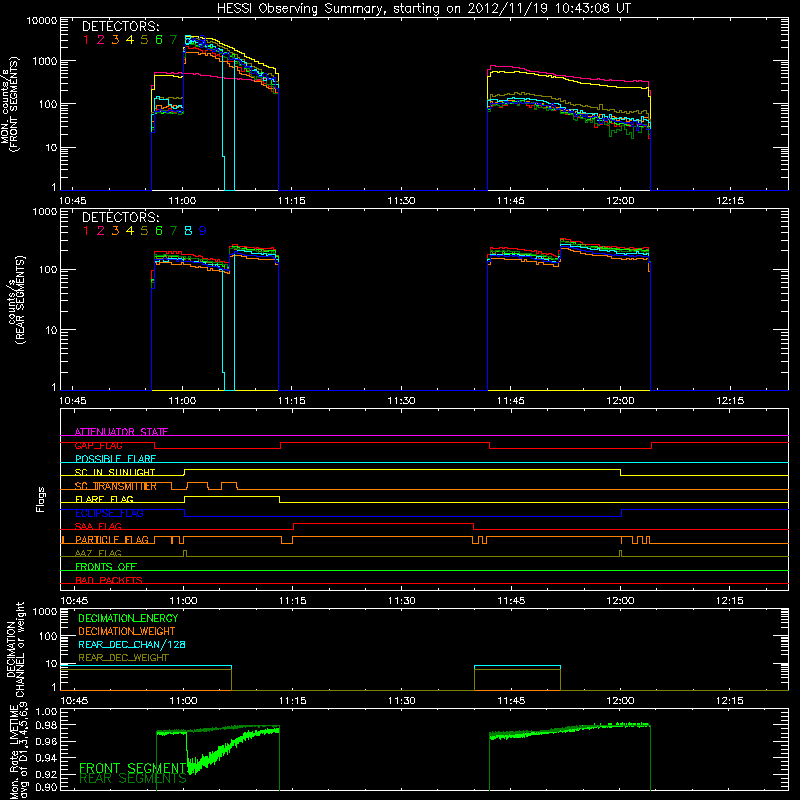Click the 11:30 time tick under the Flags panel
Screen dimensions: 800x800
click(x=402, y=601)
